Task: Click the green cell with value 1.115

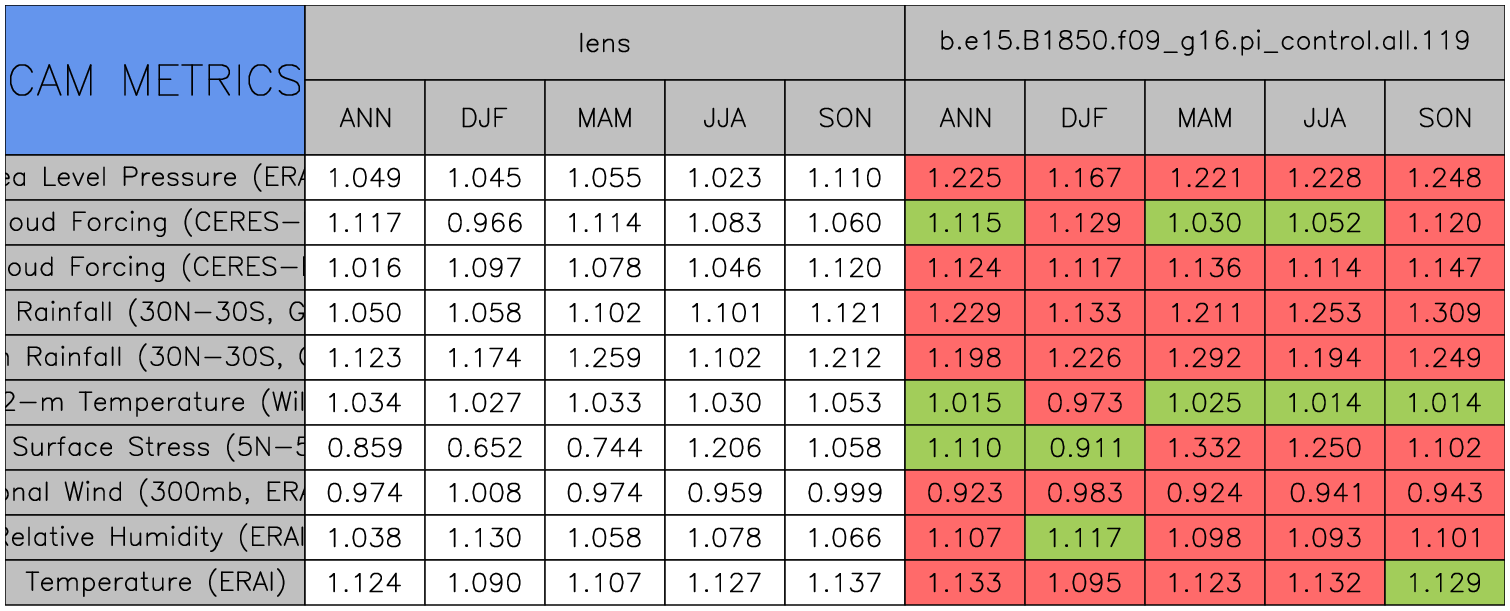Action: click(964, 223)
